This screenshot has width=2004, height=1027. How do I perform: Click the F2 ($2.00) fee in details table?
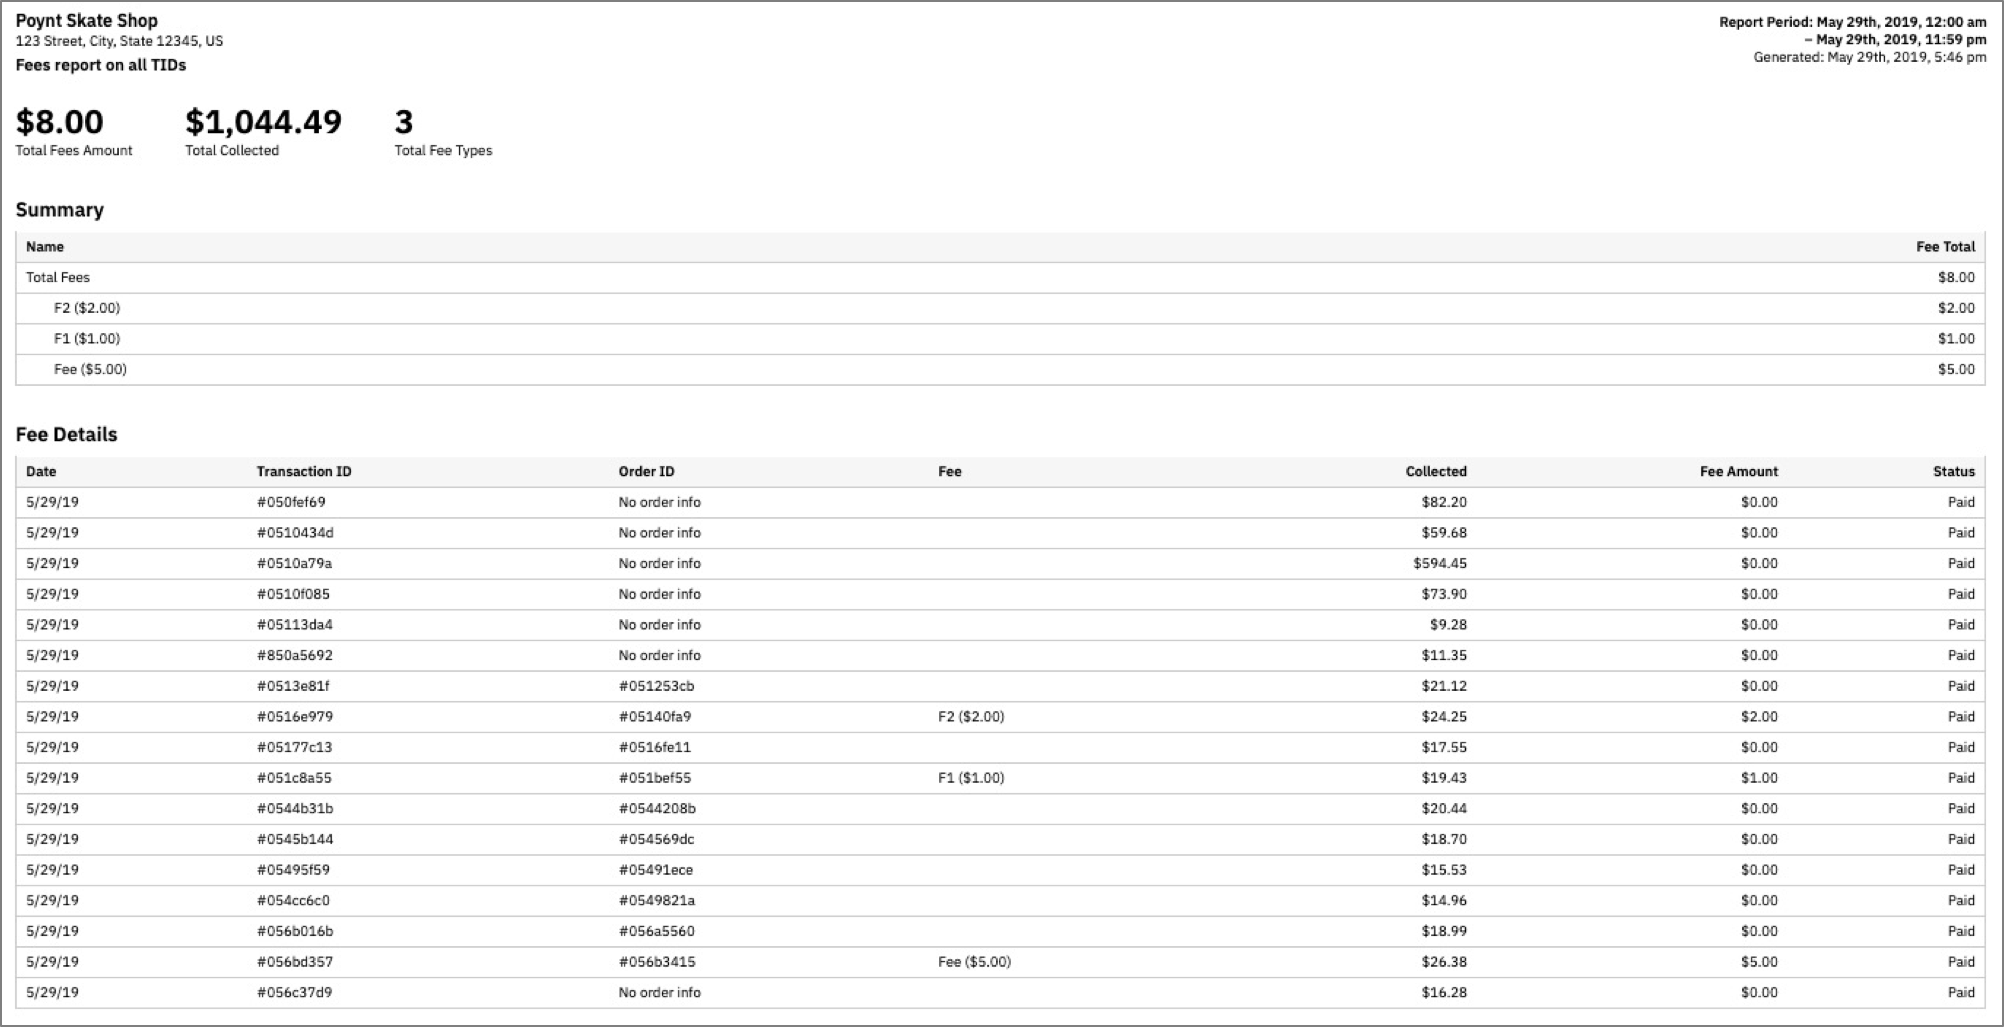971,717
